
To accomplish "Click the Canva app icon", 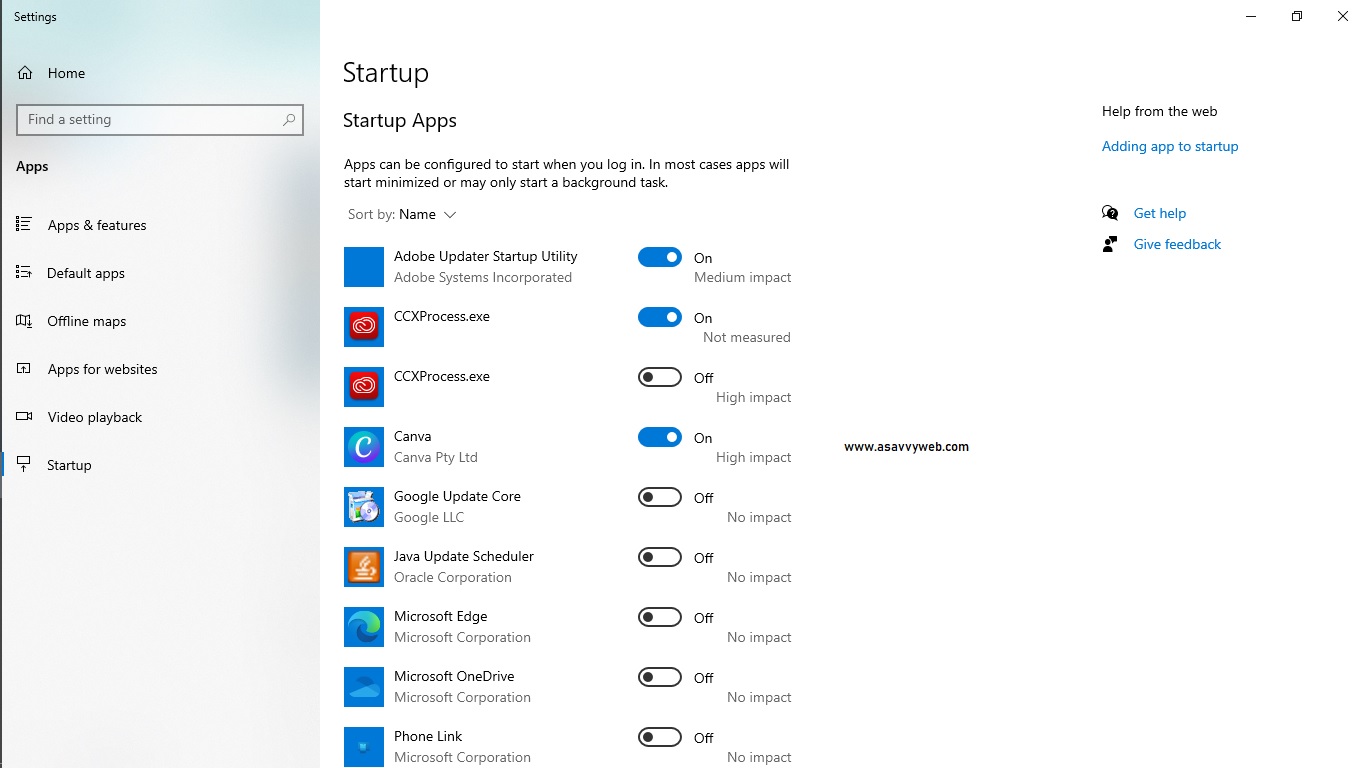I will 364,447.
